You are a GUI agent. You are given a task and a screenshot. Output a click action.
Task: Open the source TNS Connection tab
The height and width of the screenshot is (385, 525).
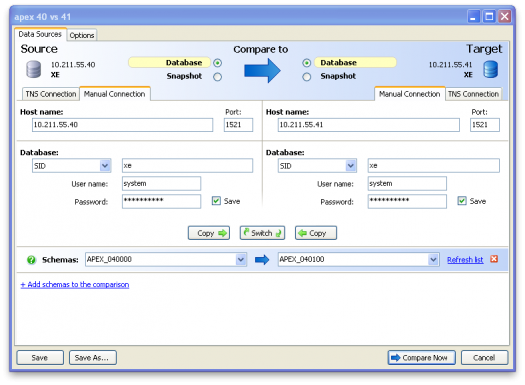pos(51,94)
